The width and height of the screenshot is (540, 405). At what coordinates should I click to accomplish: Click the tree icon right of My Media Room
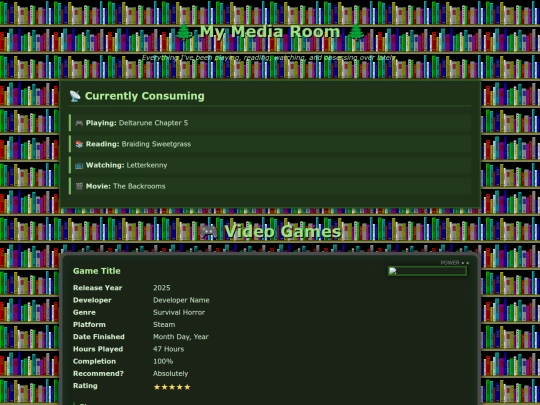tap(356, 31)
